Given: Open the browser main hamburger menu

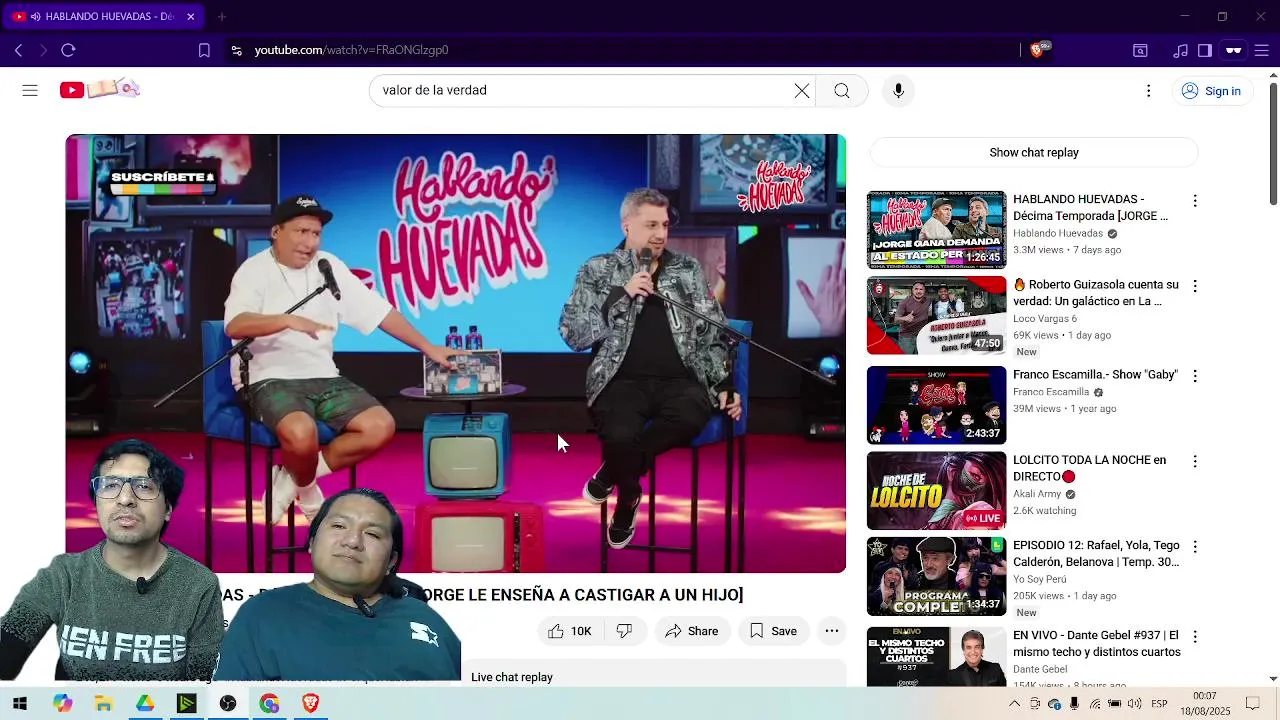Looking at the screenshot, I should point(1261,50).
